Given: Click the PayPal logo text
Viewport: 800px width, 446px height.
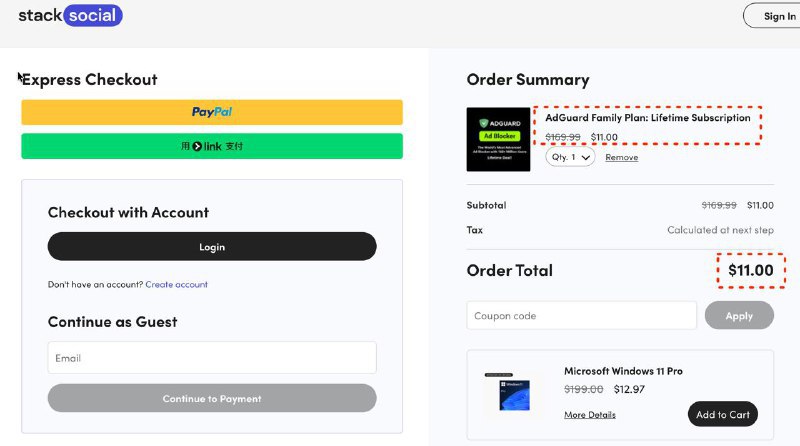Looking at the screenshot, I should (x=212, y=112).
